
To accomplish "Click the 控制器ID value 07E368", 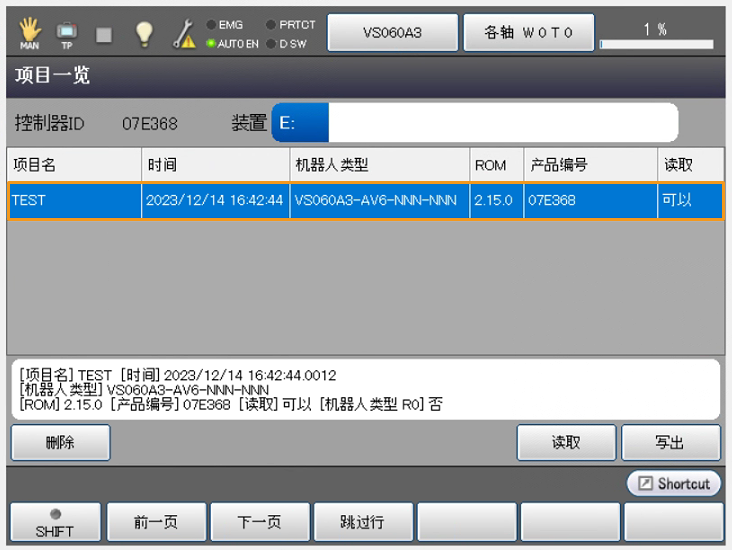I will (150, 124).
